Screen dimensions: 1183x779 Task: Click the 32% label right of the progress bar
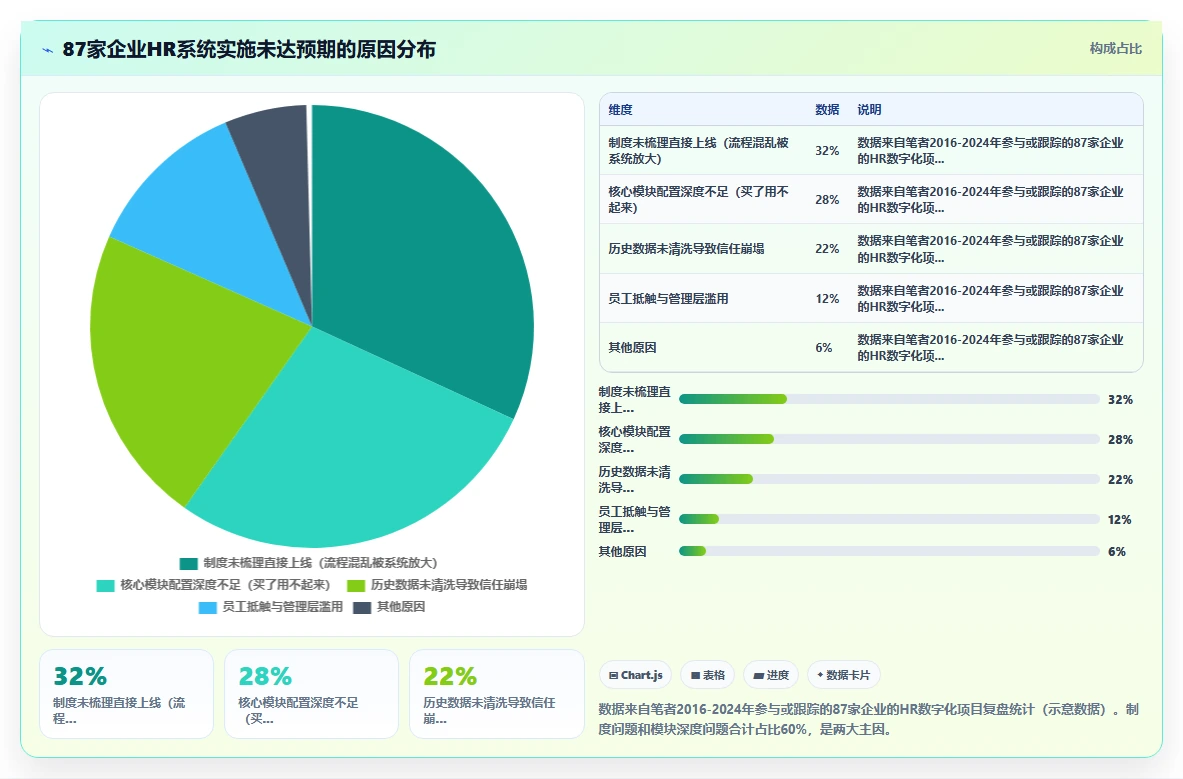point(1120,400)
